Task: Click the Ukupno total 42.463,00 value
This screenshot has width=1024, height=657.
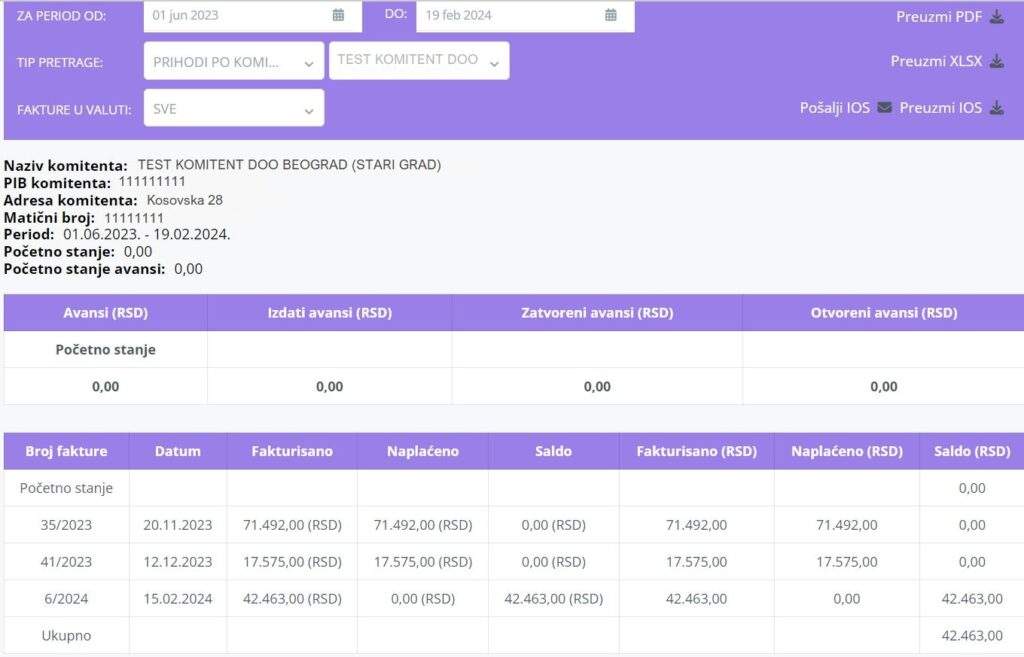Action: pos(972,635)
